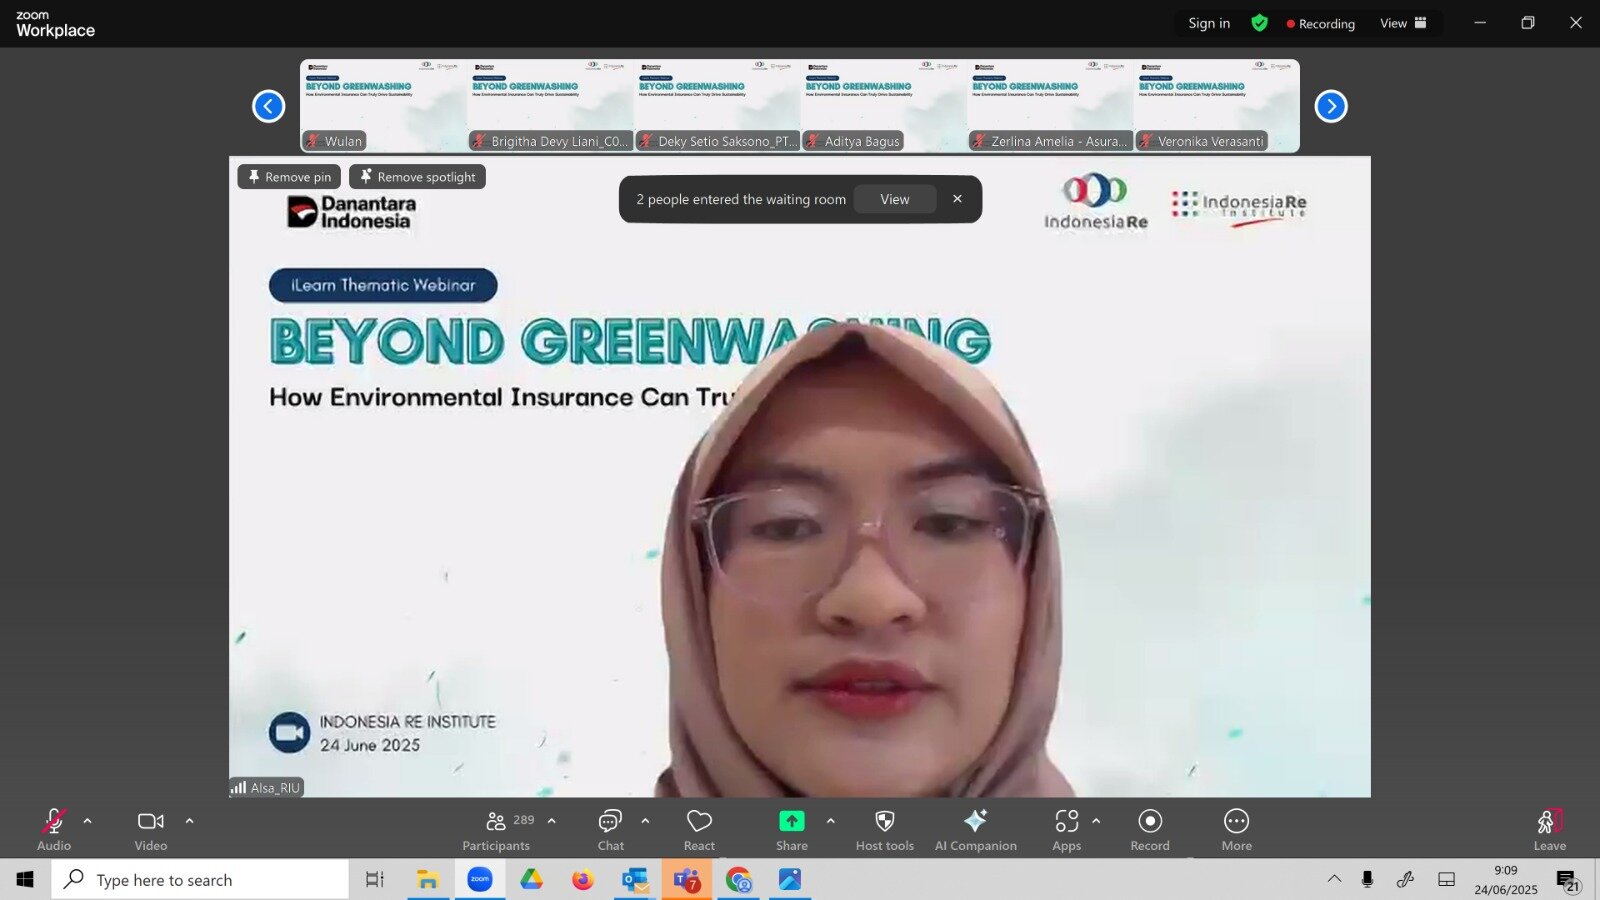This screenshot has height=900, width=1600.
Task: Open the More options menu
Action: [1236, 830]
